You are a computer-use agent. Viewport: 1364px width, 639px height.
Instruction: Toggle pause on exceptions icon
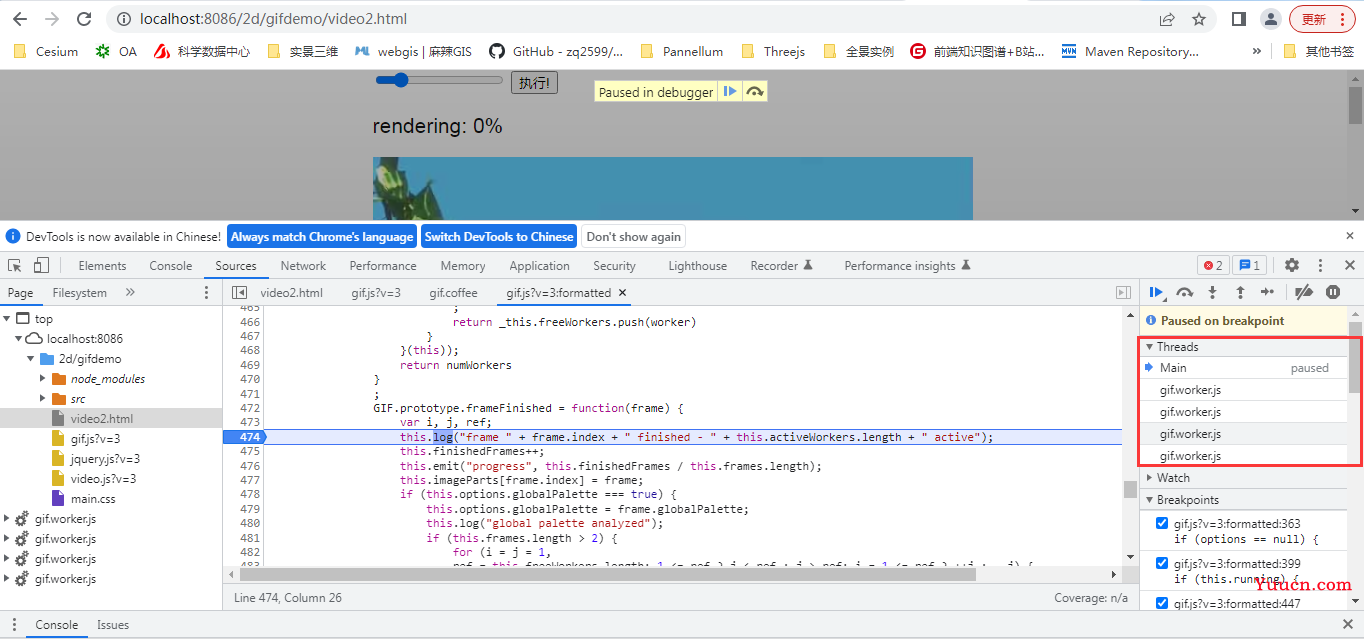1333,292
